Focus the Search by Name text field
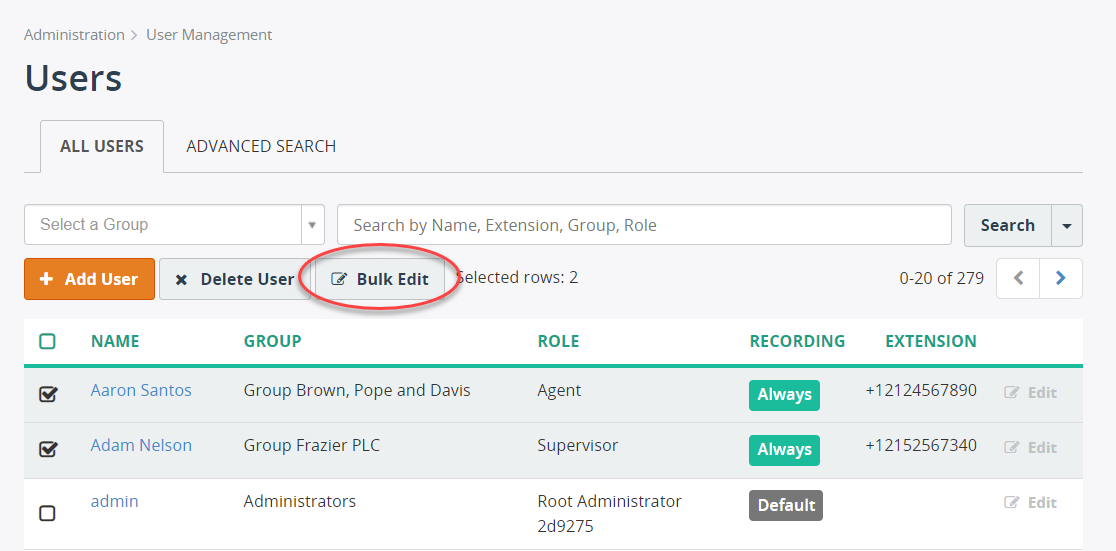1116x551 pixels. click(644, 225)
